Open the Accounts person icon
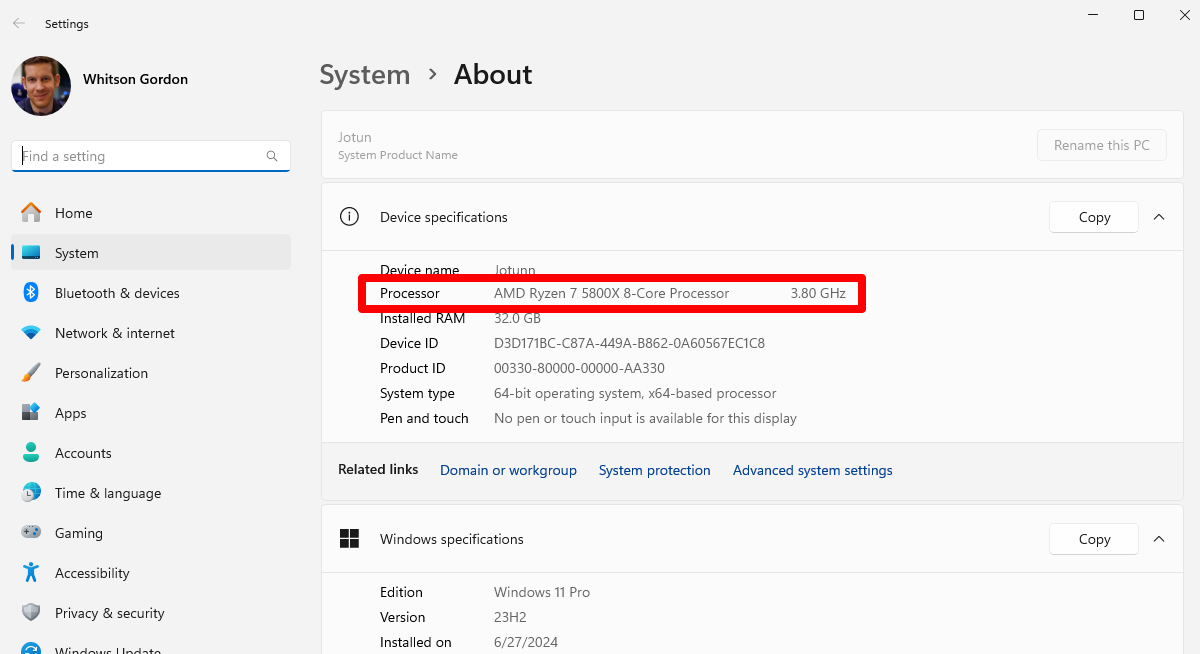The image size is (1200, 654). click(31, 453)
